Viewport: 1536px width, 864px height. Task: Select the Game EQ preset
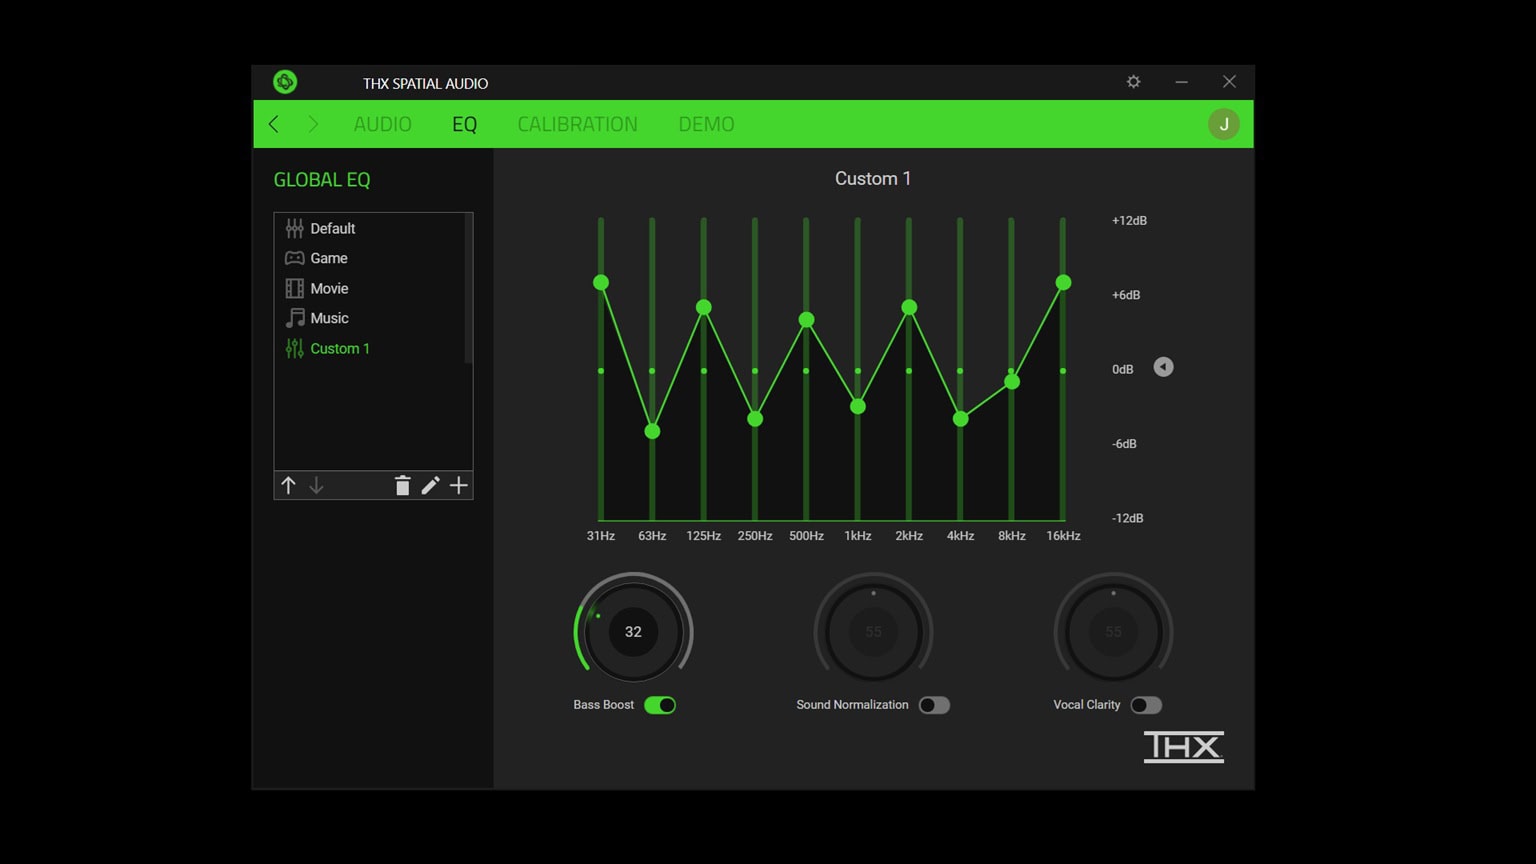click(370, 258)
